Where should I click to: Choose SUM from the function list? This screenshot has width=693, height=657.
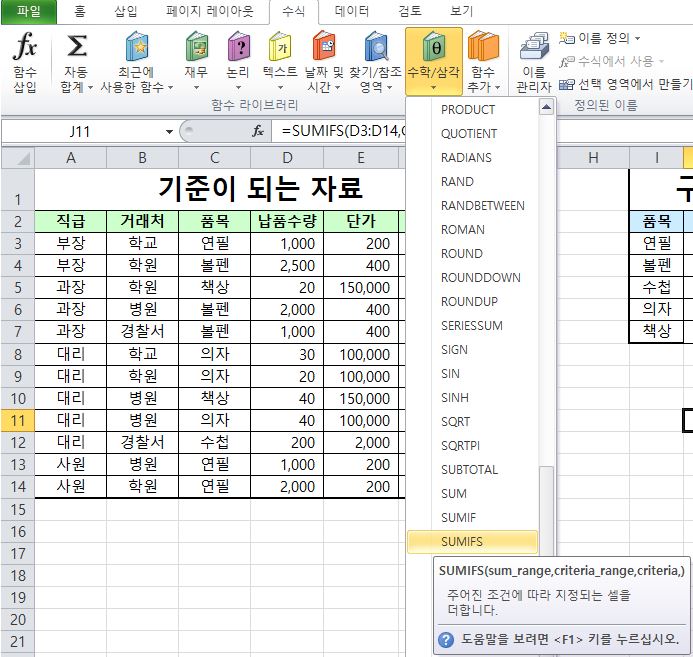point(472,494)
